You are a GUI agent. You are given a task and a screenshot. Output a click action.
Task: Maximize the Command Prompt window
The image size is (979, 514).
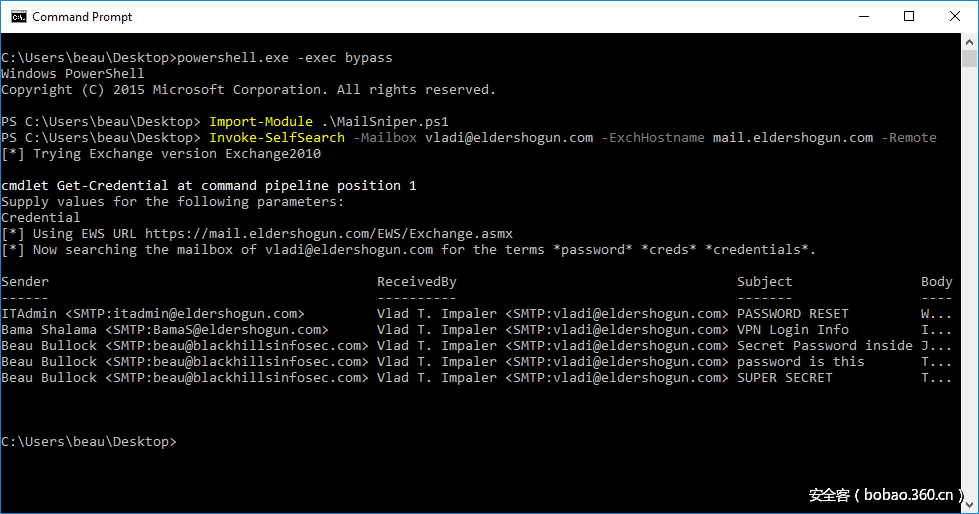[x=909, y=16]
